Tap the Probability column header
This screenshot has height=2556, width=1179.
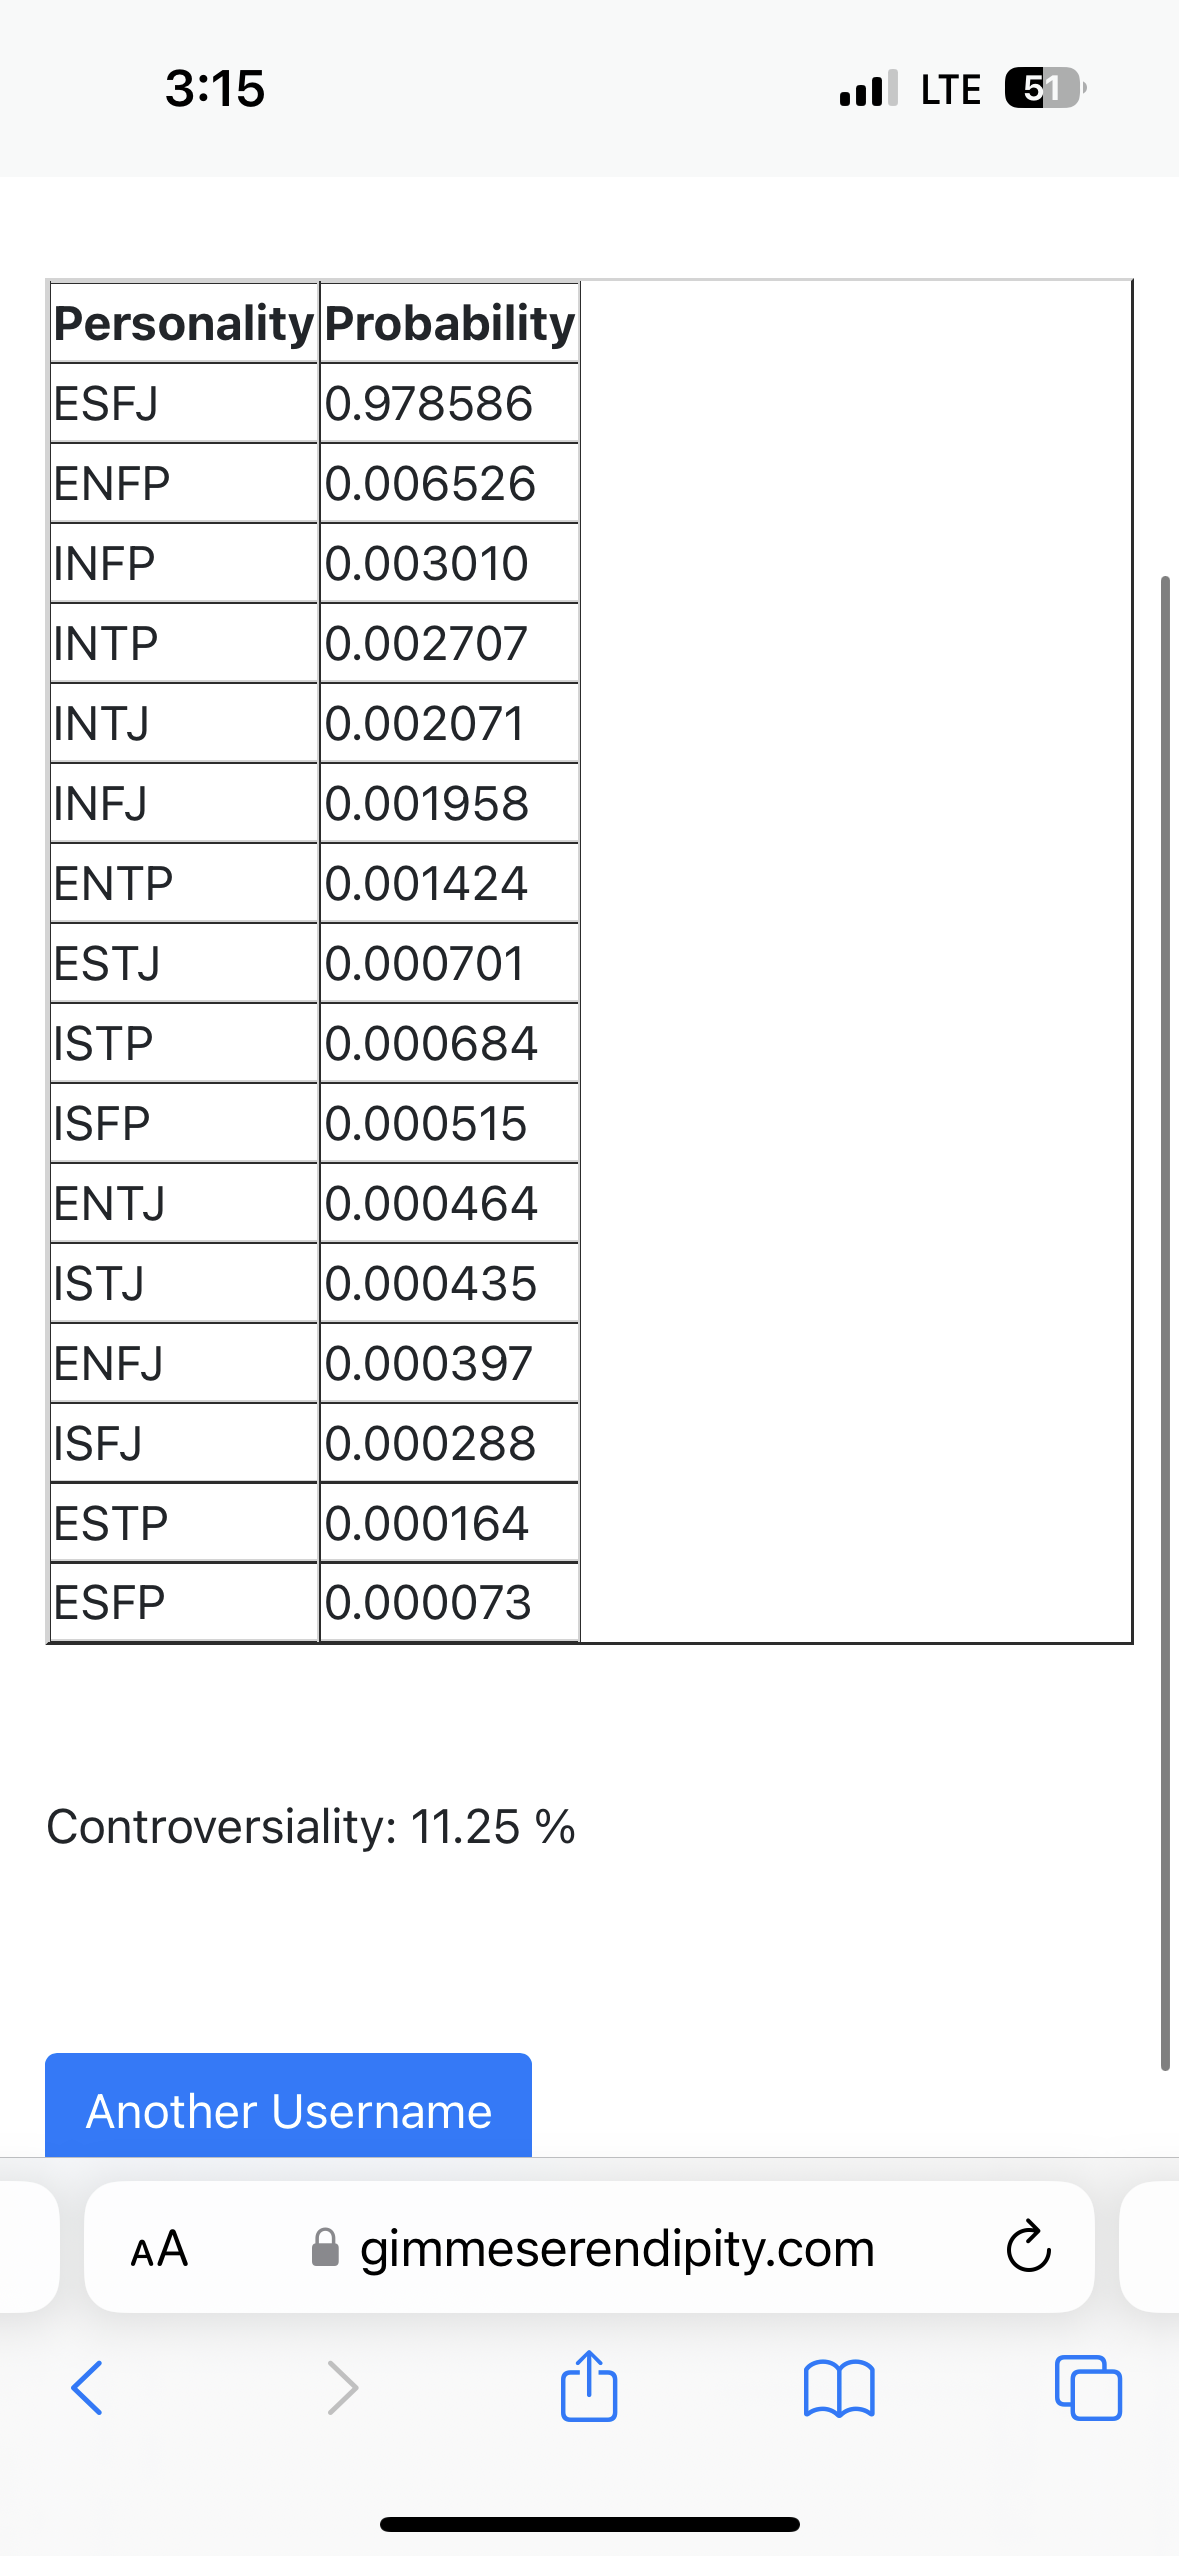(449, 323)
